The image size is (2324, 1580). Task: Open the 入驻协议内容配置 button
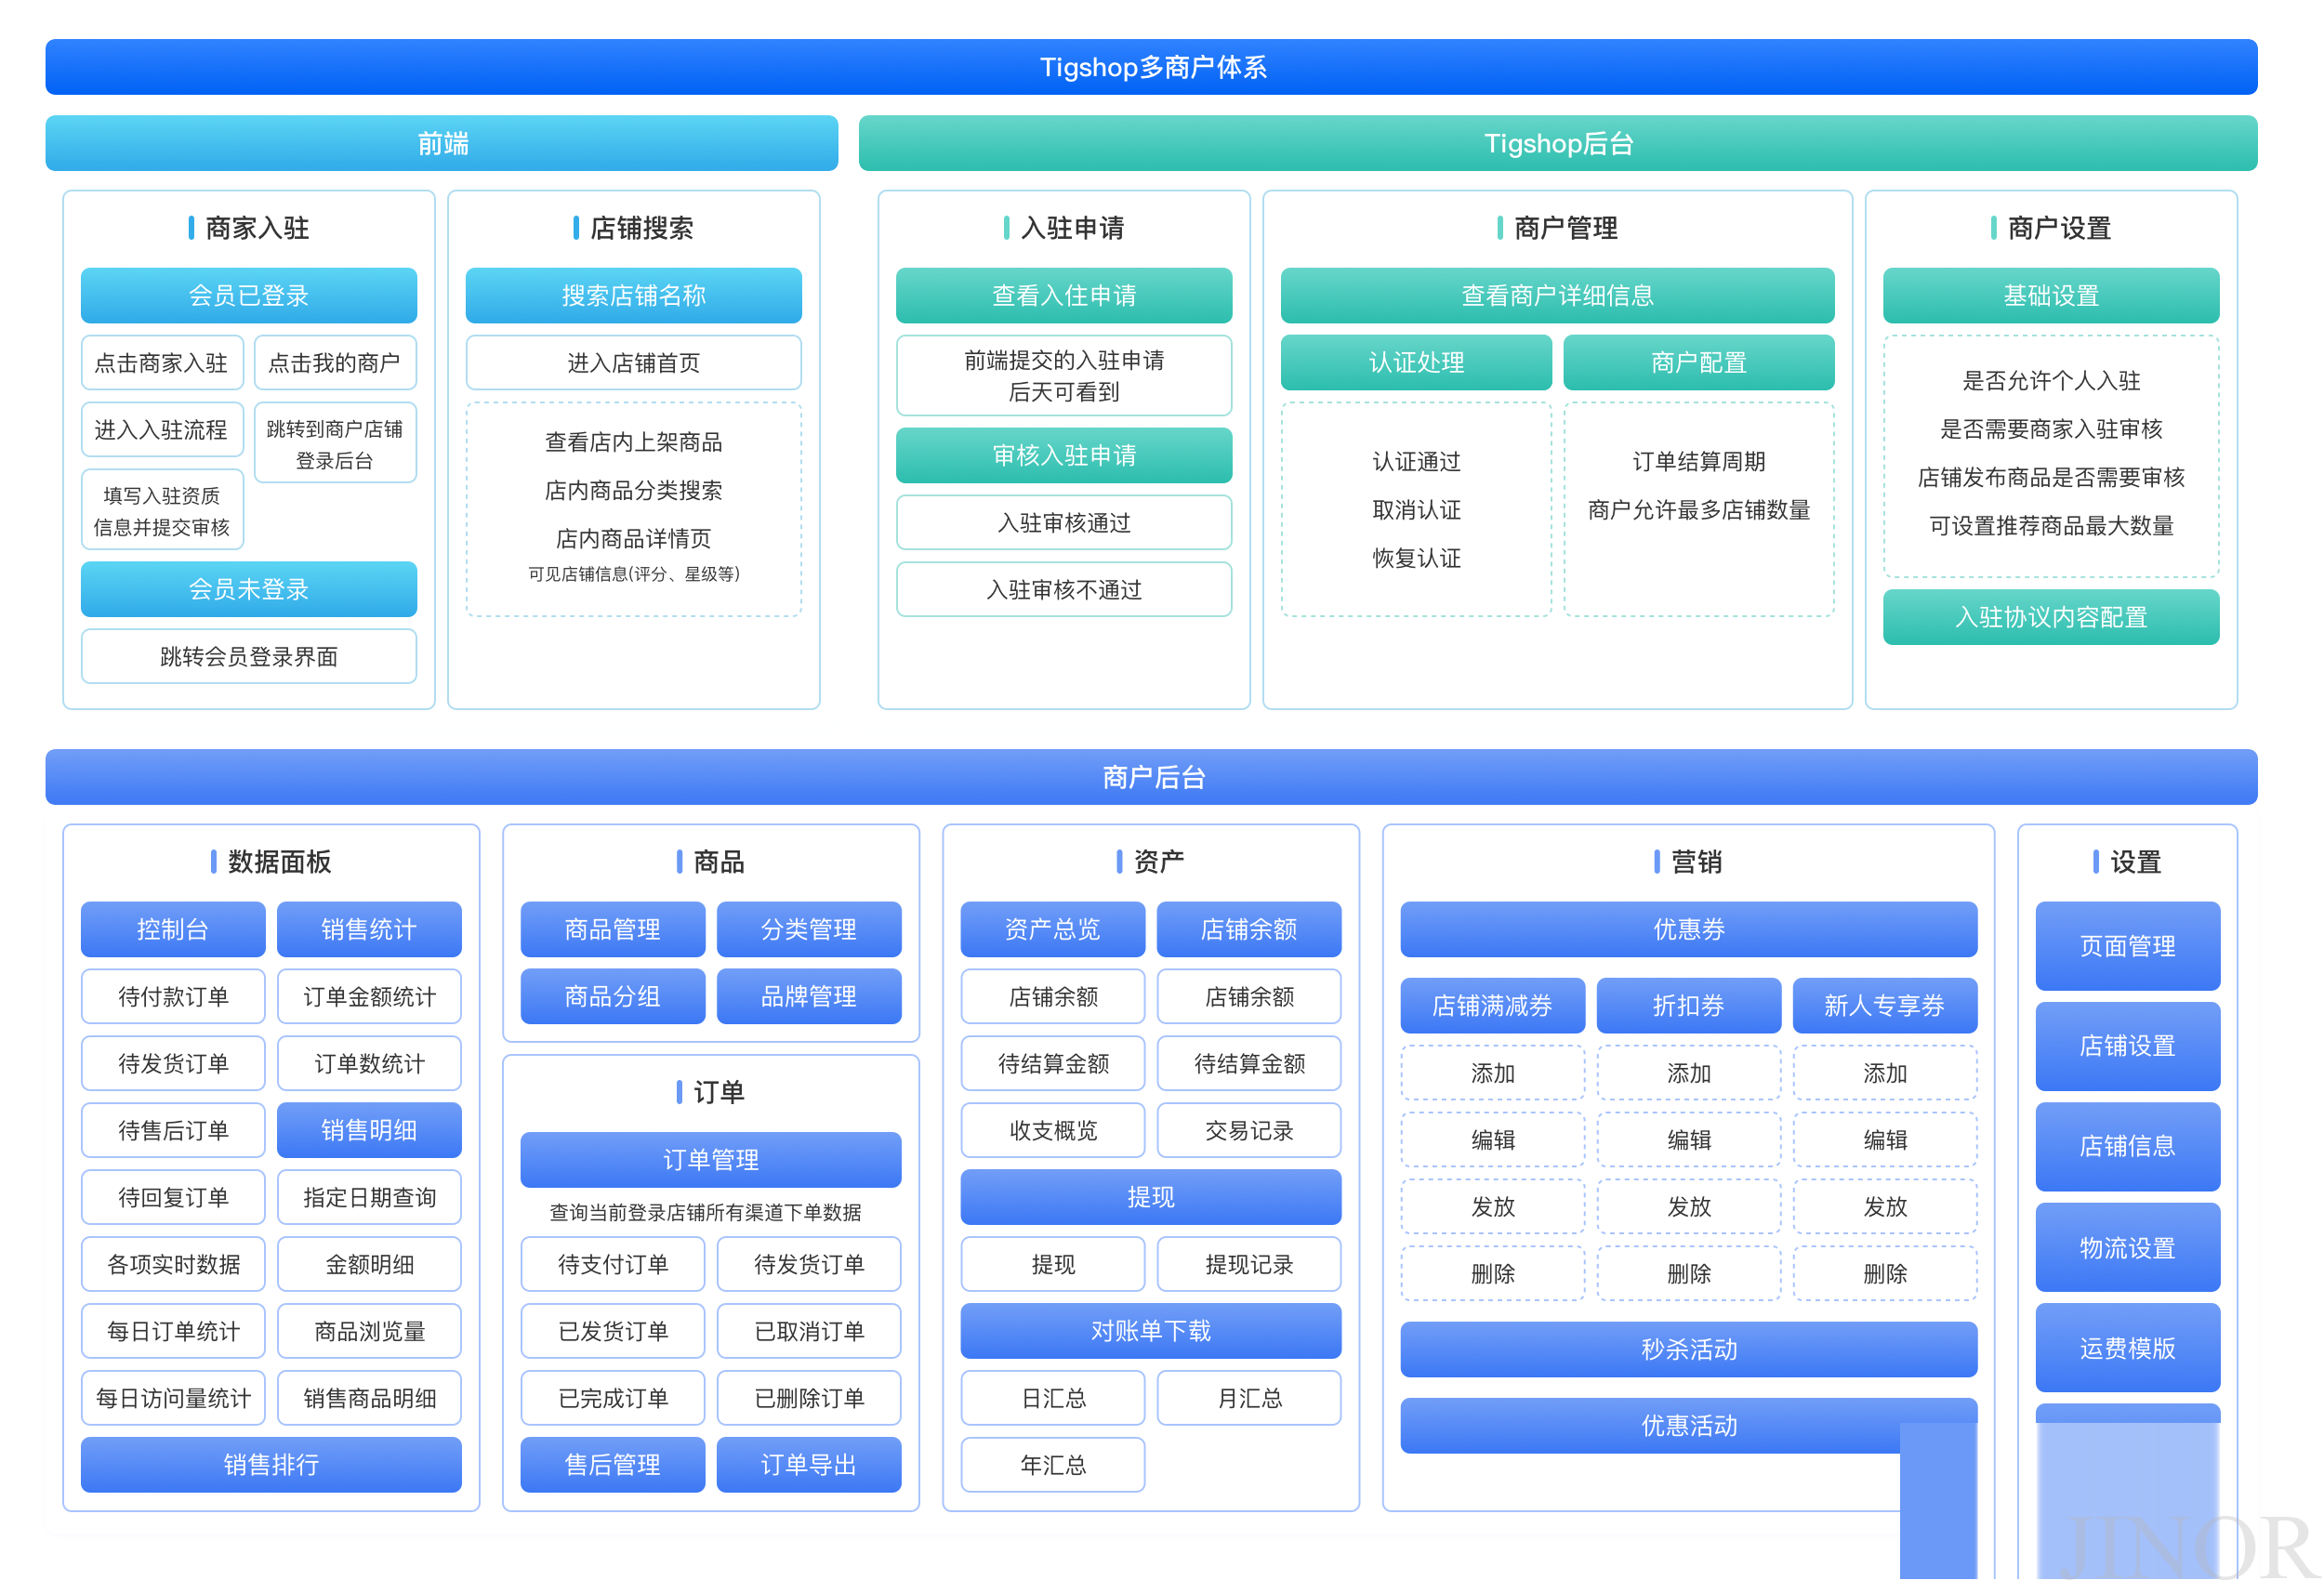pyautogui.click(x=2051, y=617)
